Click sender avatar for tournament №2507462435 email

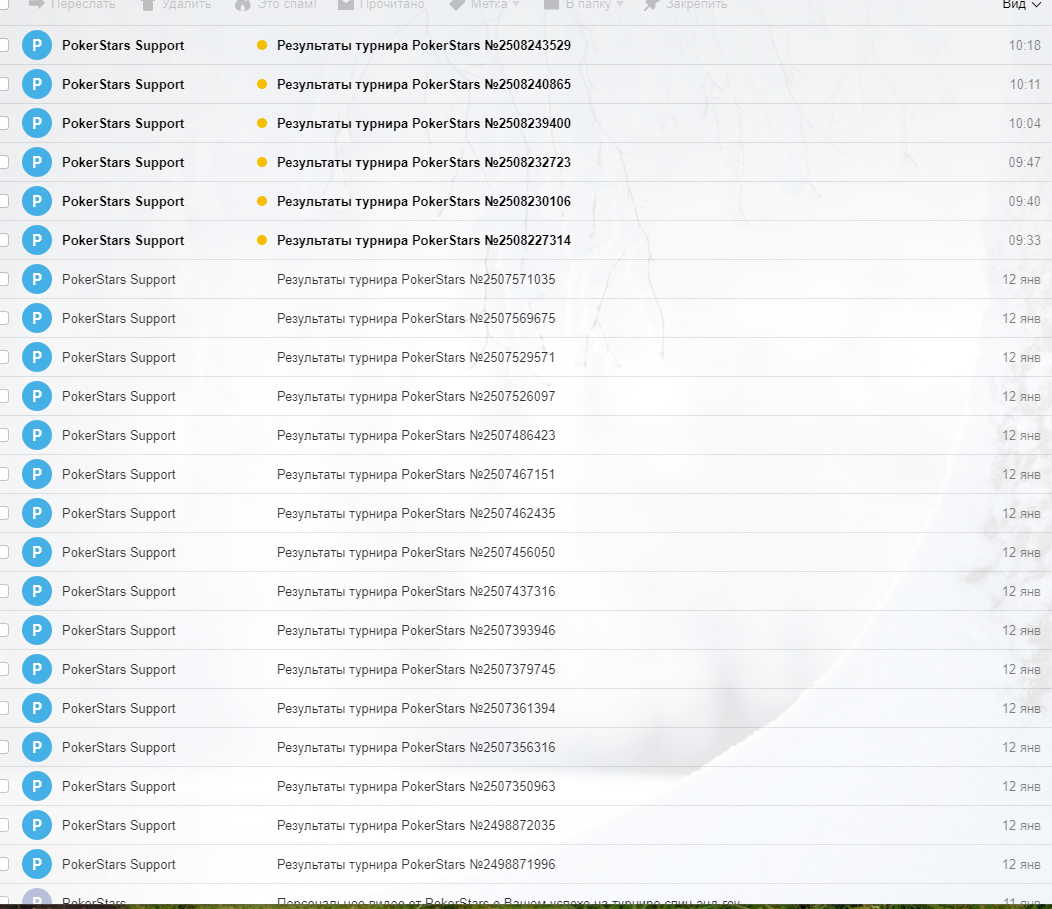[x=37, y=513]
